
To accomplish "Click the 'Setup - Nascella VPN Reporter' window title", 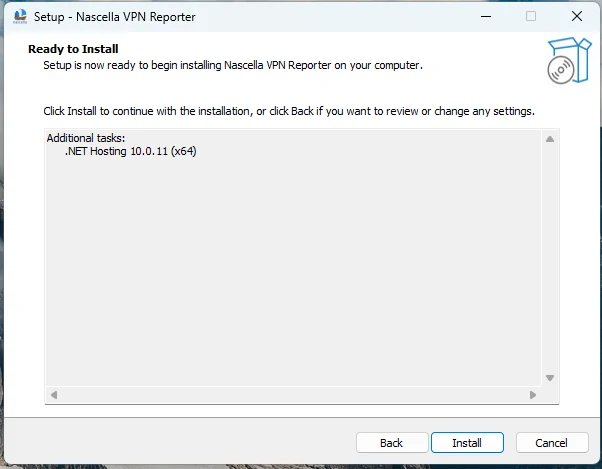I will (115, 17).
